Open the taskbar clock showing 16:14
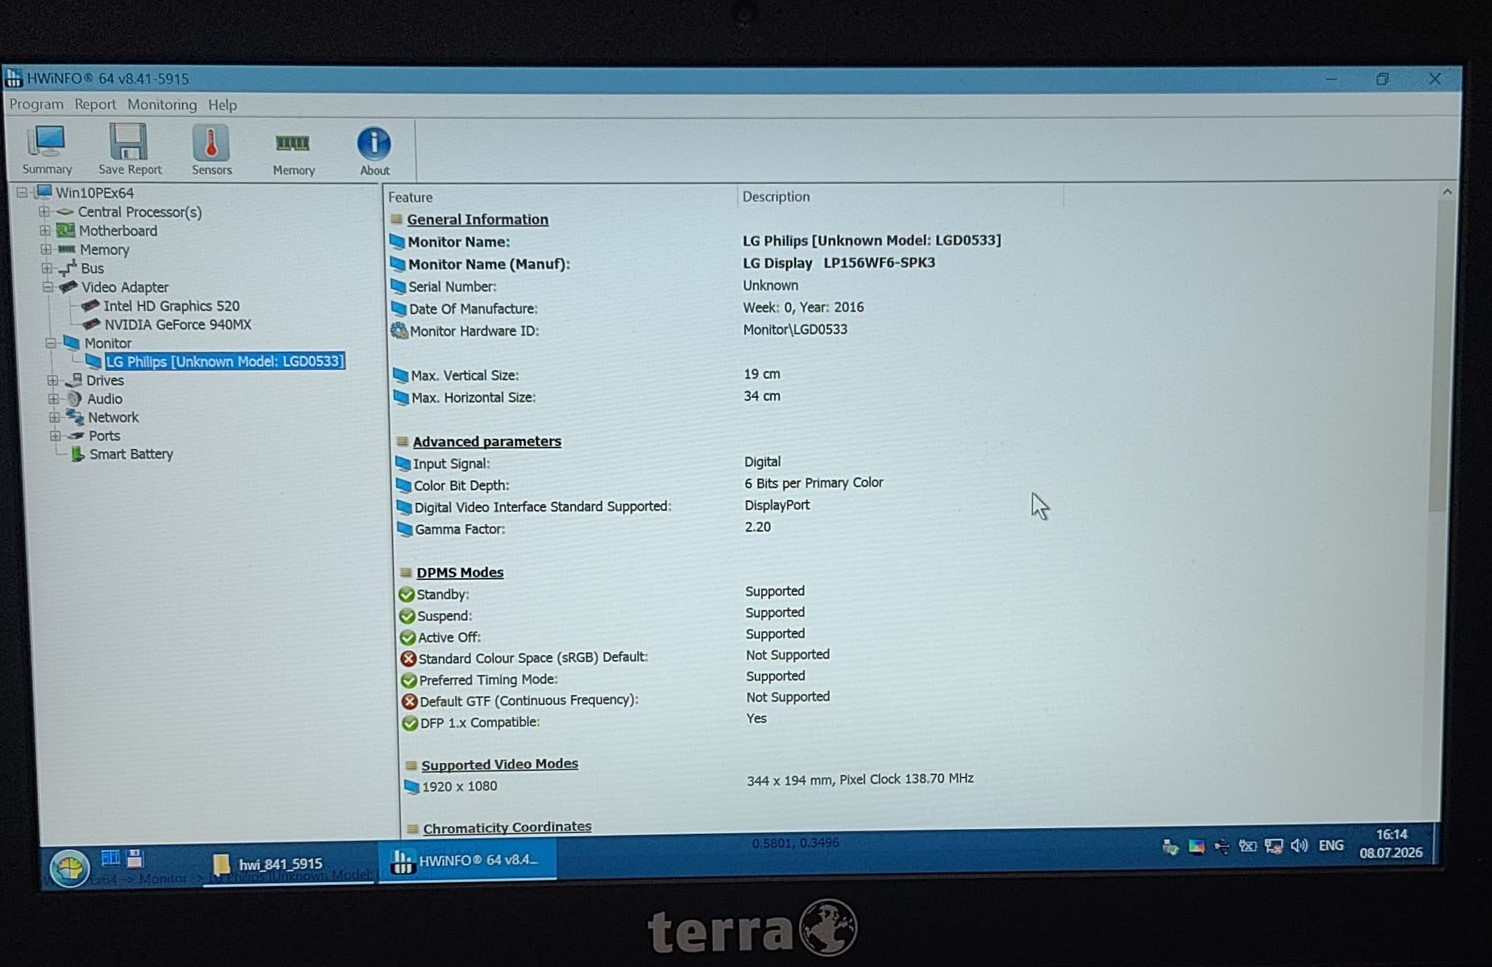Image resolution: width=1492 pixels, height=967 pixels. pyautogui.click(x=1391, y=843)
